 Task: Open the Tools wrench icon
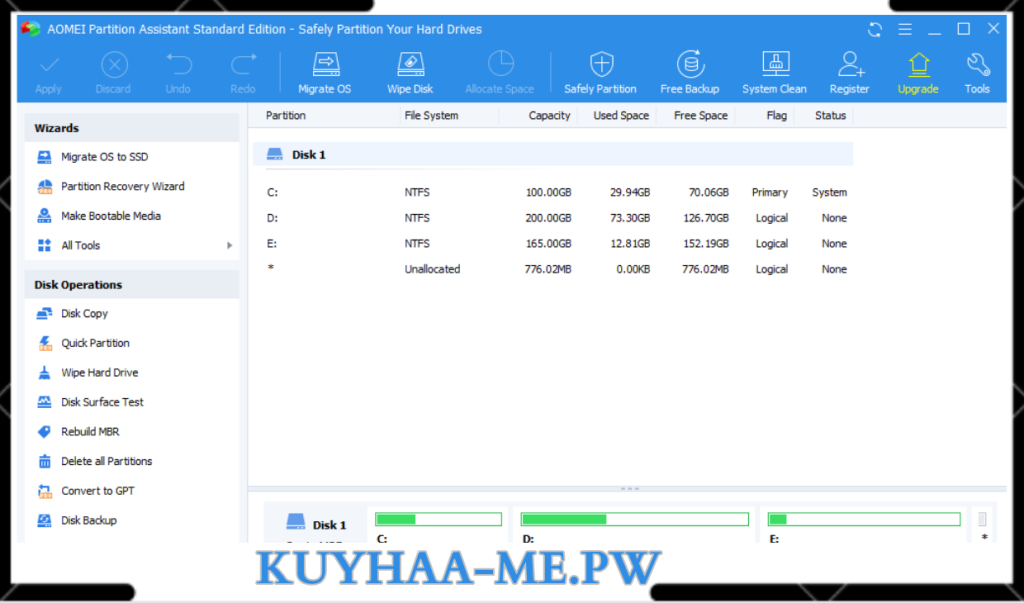pyautogui.click(x=978, y=65)
